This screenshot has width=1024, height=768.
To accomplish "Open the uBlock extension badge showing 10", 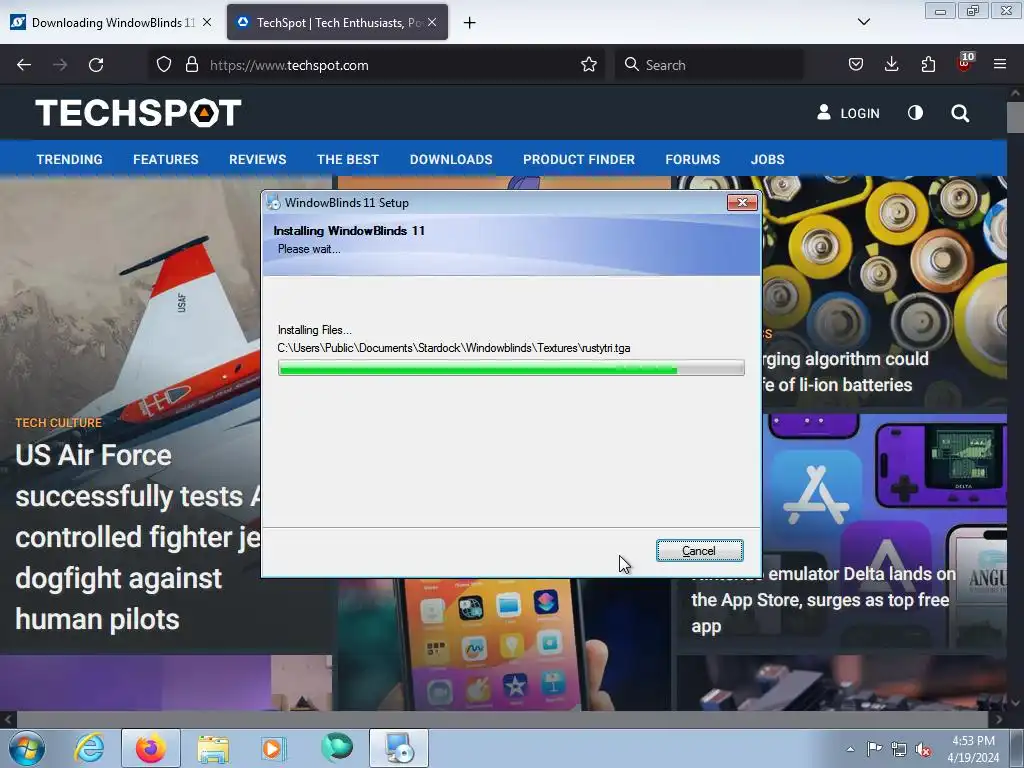I will (965, 63).
